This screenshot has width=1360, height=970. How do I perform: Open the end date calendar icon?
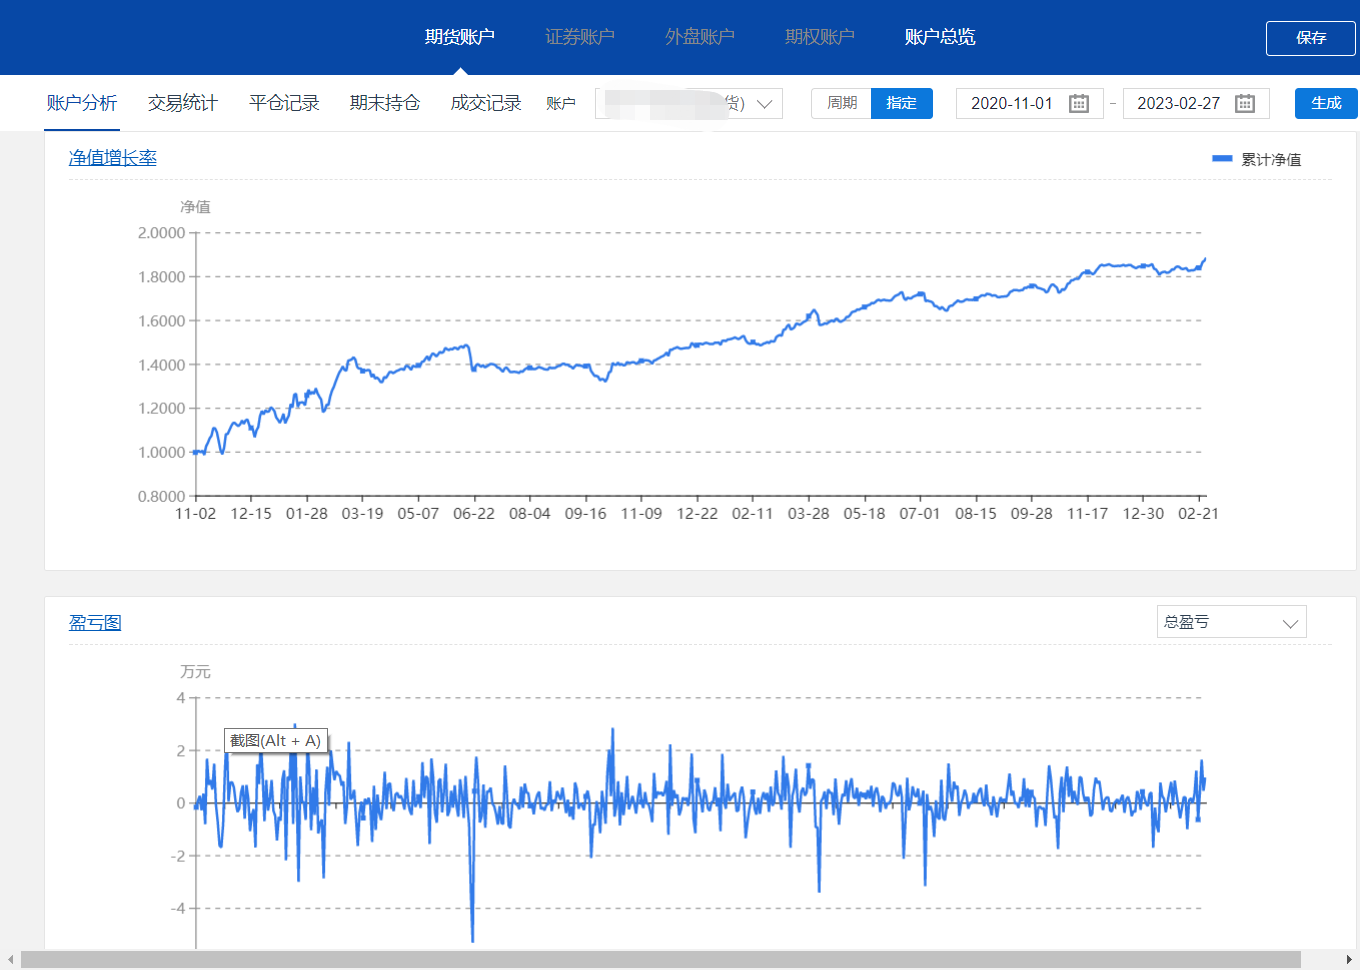(1244, 104)
